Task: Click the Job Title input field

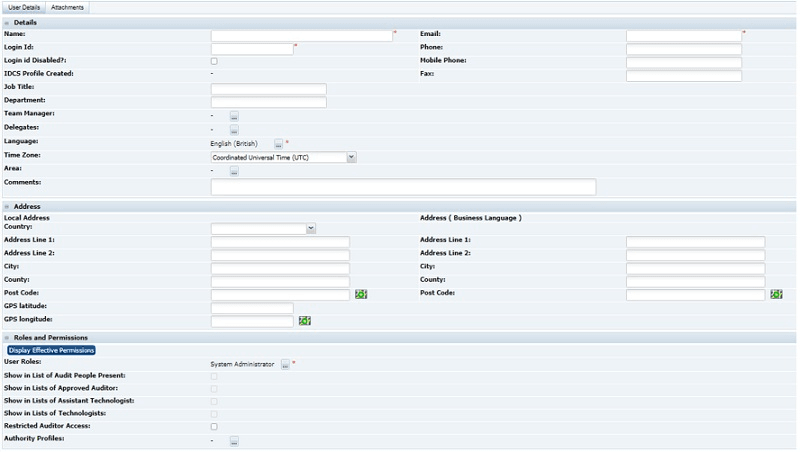Action: 268,89
